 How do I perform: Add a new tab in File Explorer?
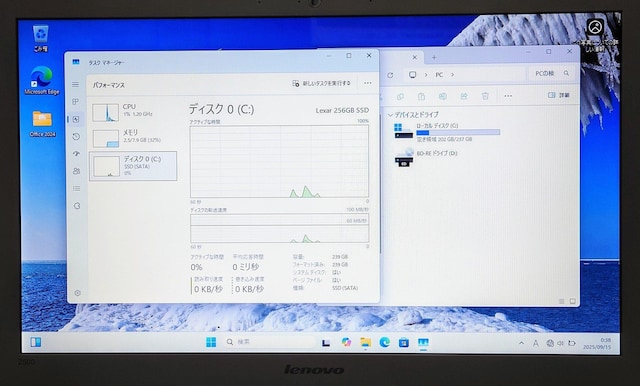(434, 58)
